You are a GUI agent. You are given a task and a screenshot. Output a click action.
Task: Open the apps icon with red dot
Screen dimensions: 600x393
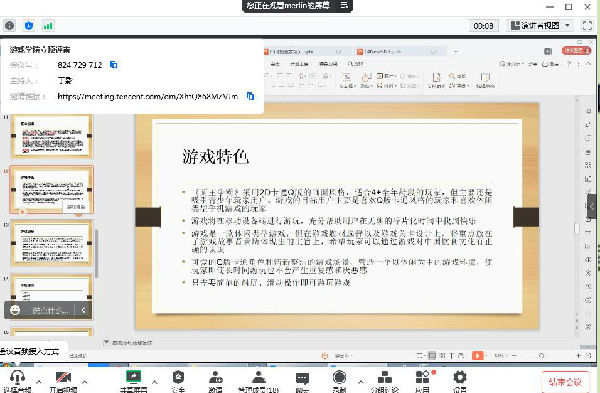pos(422,380)
